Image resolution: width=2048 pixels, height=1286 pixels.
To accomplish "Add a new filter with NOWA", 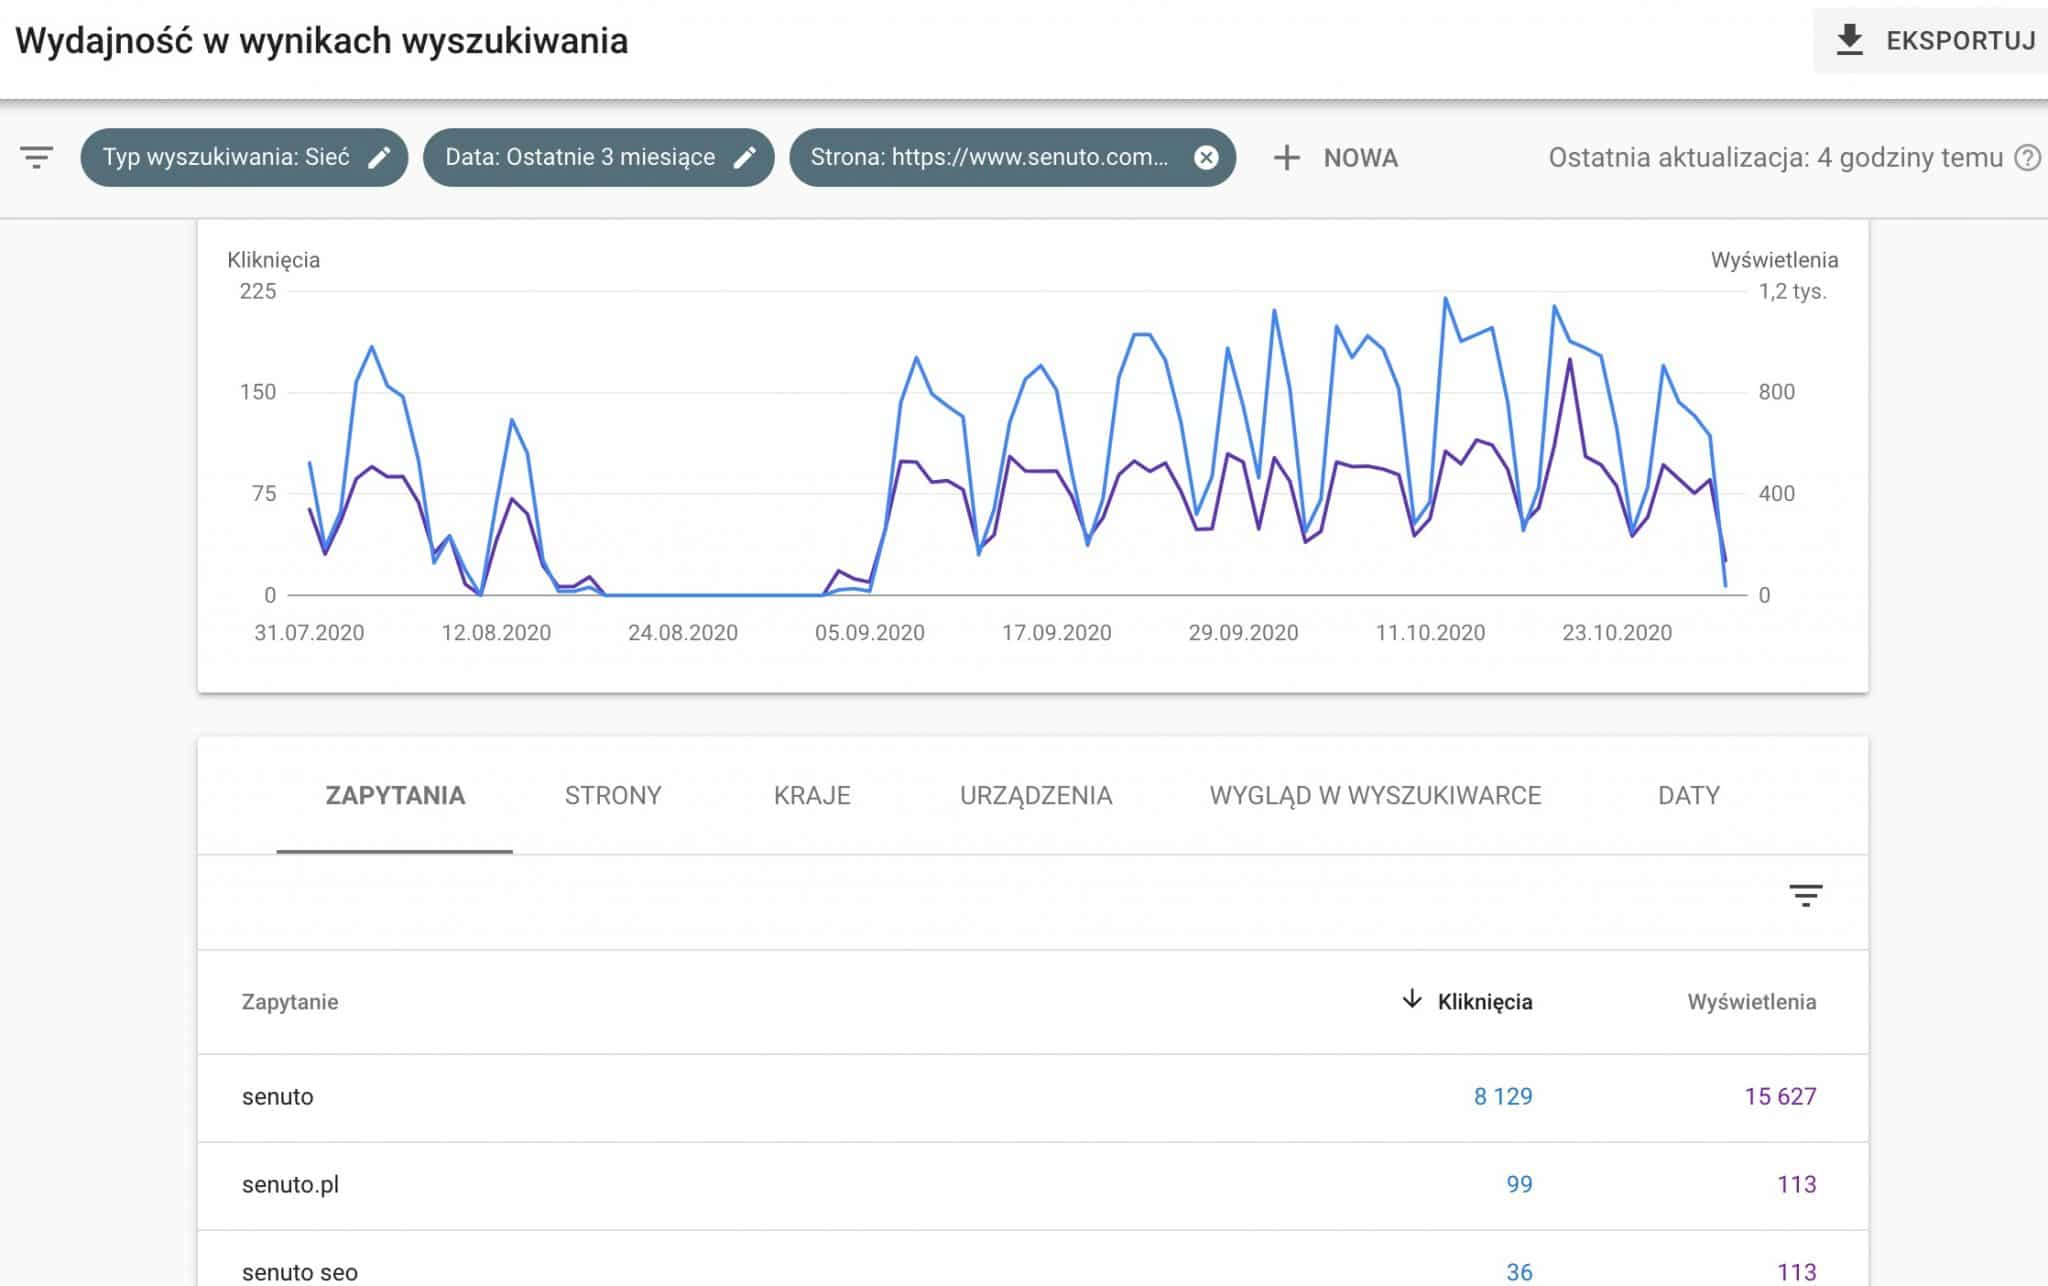I will pyautogui.click(x=1336, y=158).
